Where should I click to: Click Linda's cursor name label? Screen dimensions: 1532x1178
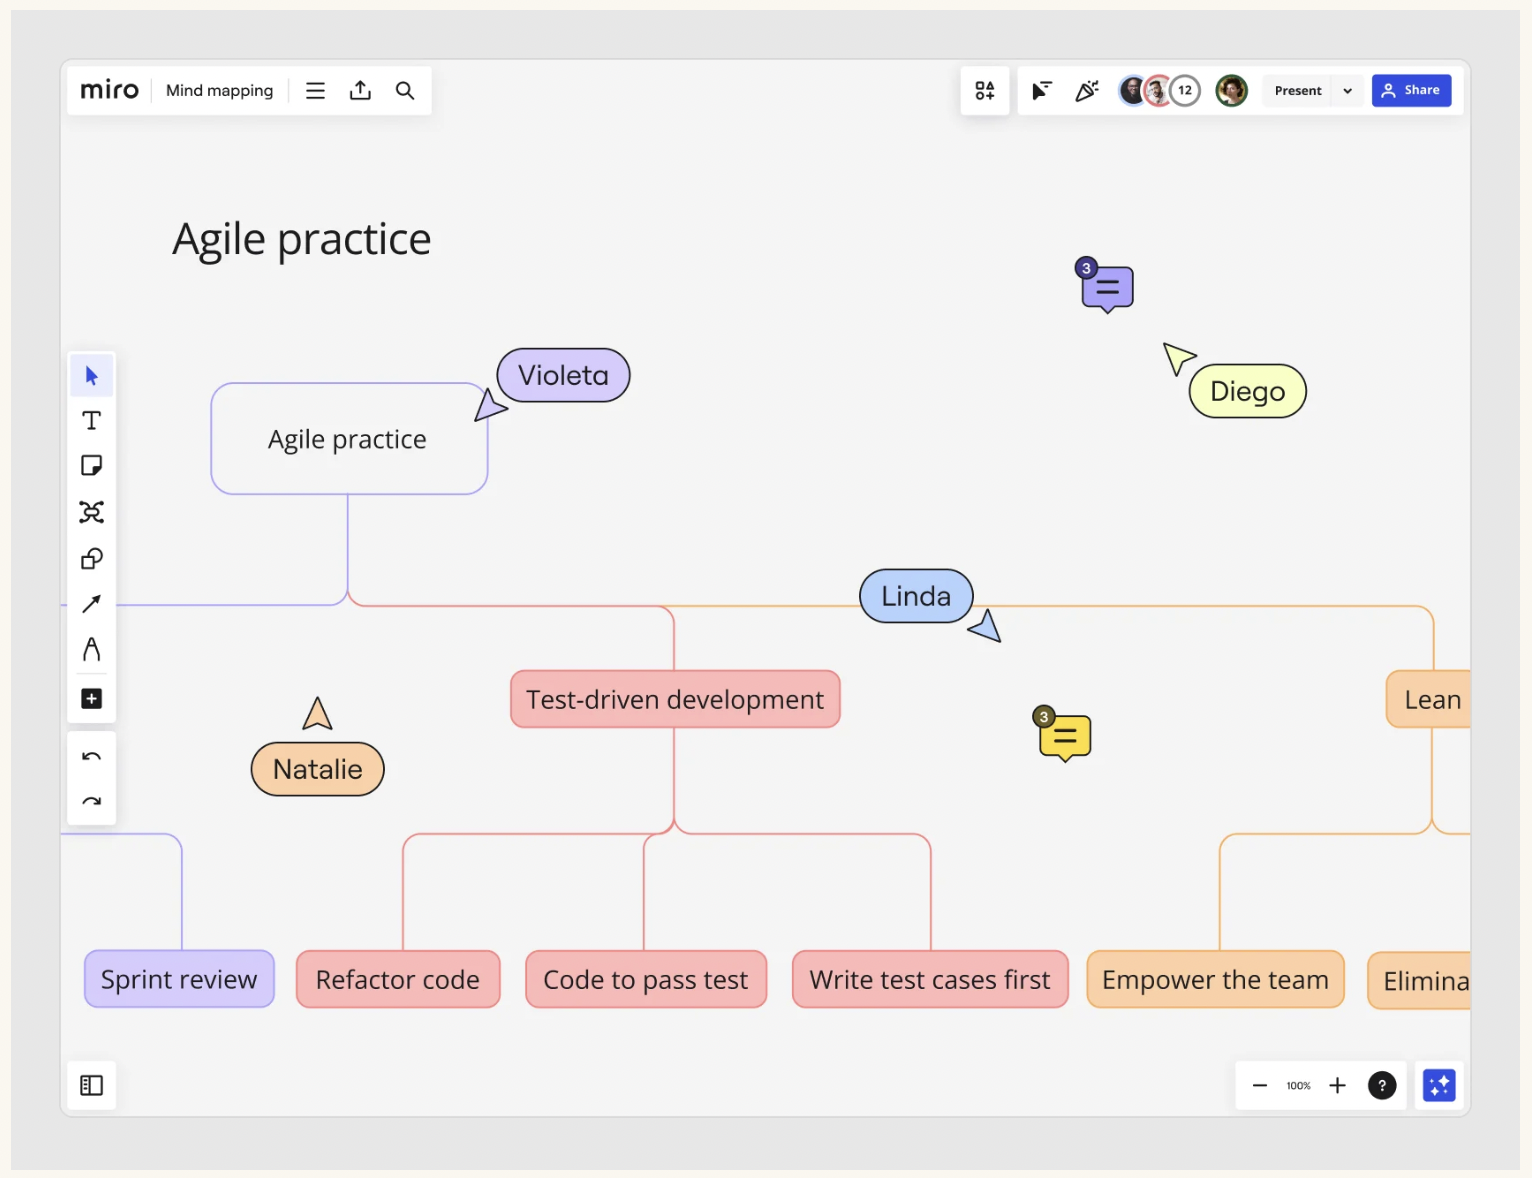(x=916, y=596)
